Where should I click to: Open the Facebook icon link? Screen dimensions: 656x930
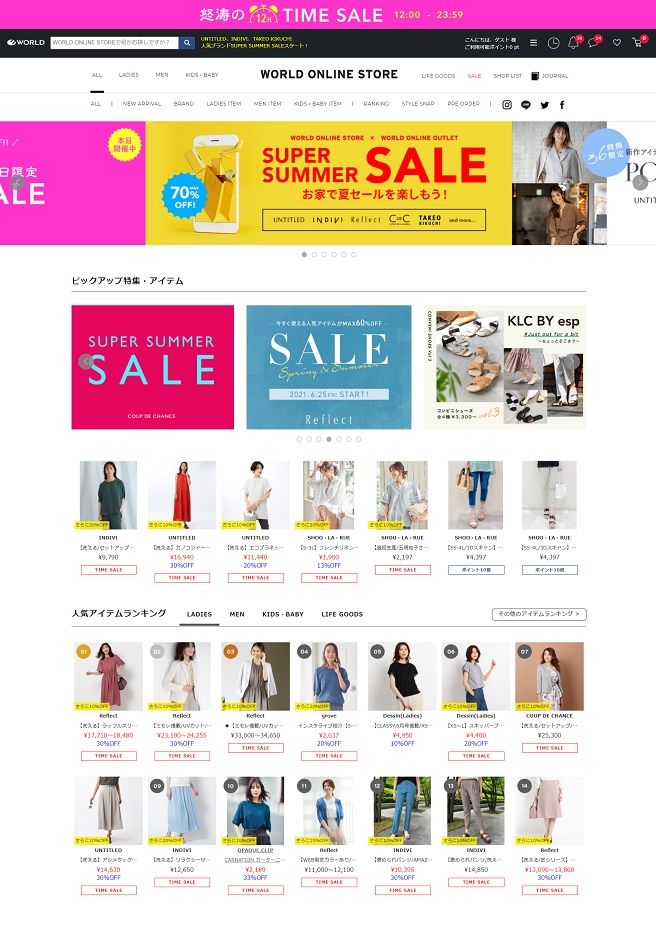click(562, 105)
